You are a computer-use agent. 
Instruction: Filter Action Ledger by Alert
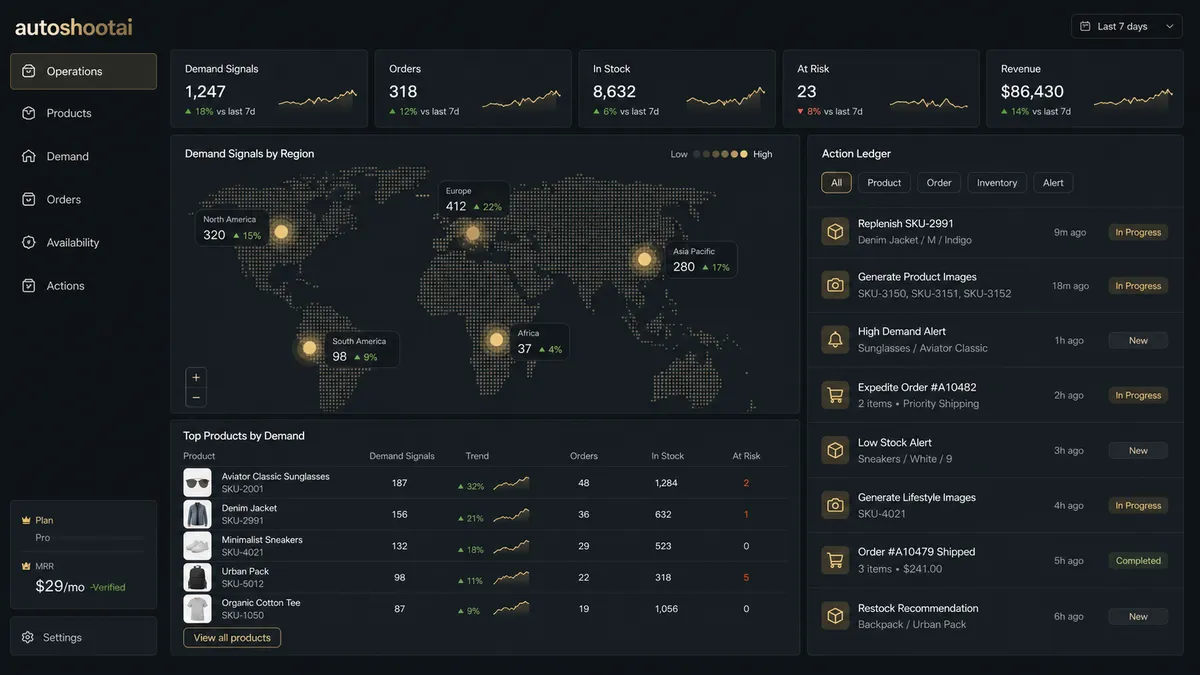[1053, 183]
